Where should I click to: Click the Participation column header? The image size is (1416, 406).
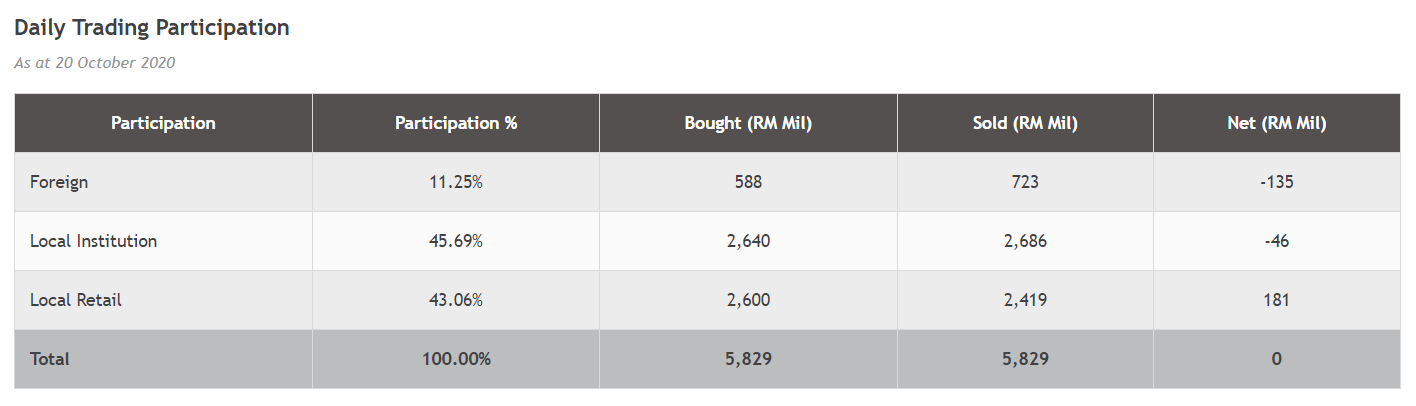[x=163, y=123]
